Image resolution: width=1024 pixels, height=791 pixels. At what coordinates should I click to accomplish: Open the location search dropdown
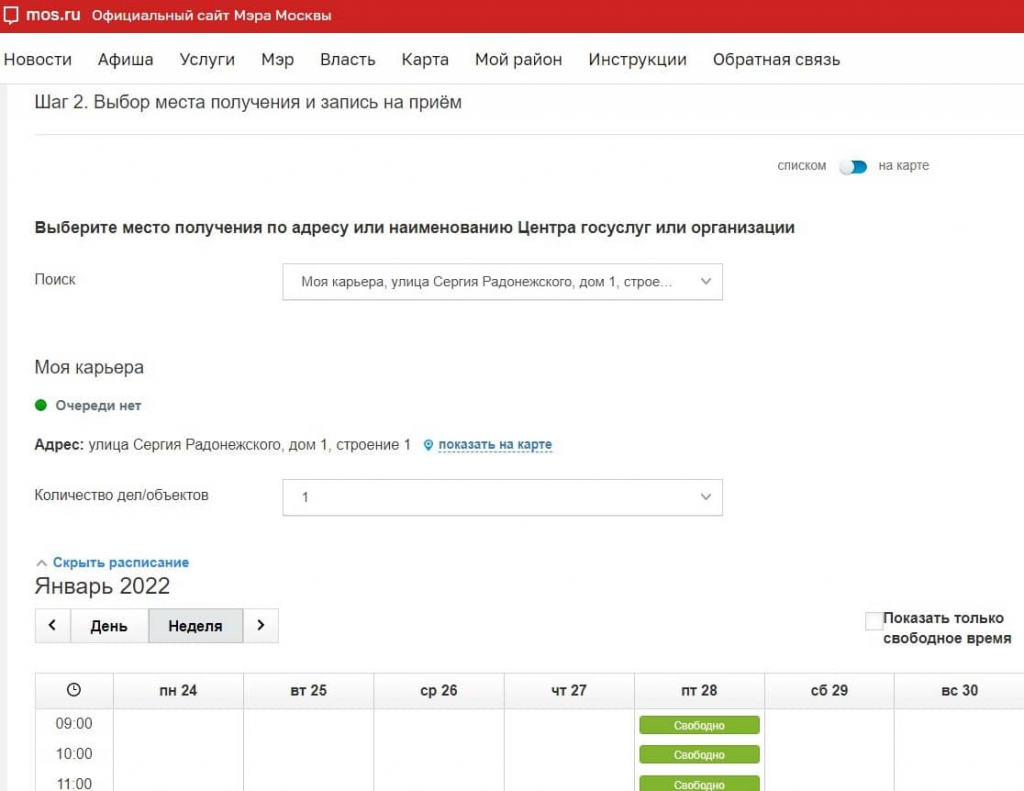click(x=502, y=282)
